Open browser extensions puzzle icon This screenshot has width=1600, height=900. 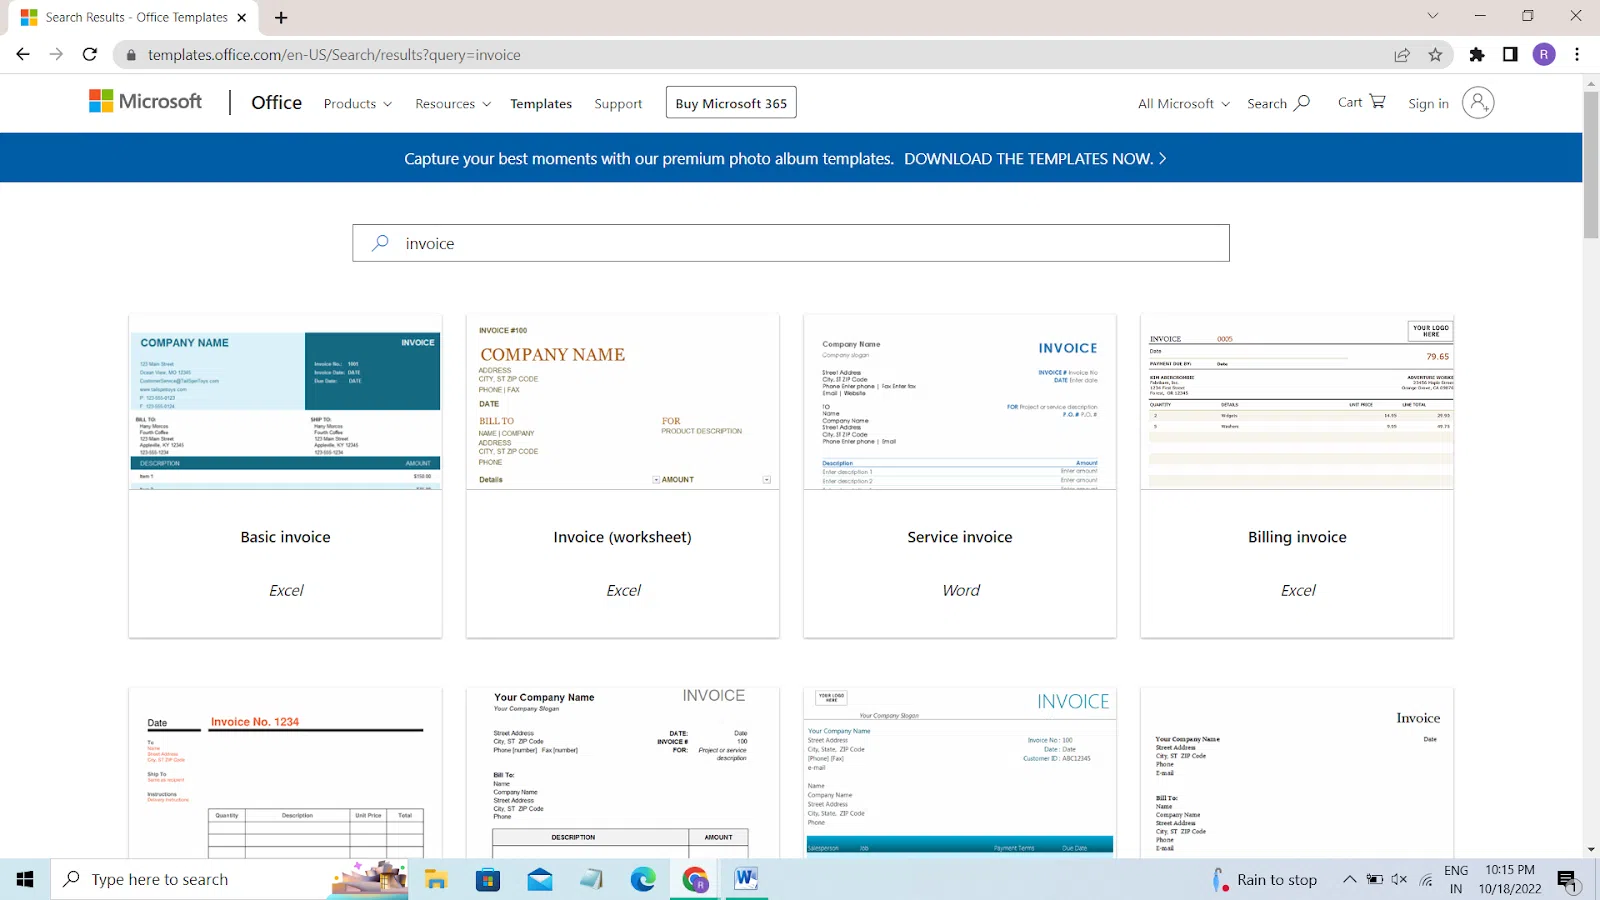point(1477,55)
